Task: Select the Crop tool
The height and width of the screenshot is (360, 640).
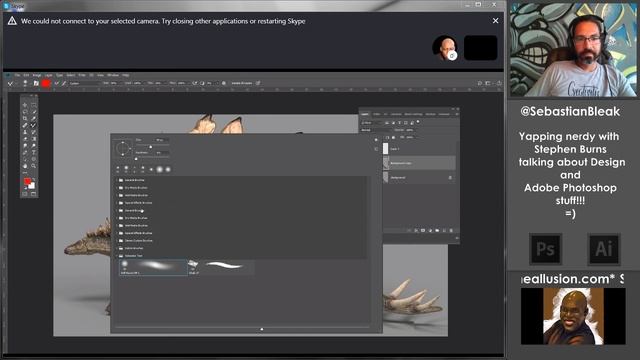Action: [x=25, y=118]
